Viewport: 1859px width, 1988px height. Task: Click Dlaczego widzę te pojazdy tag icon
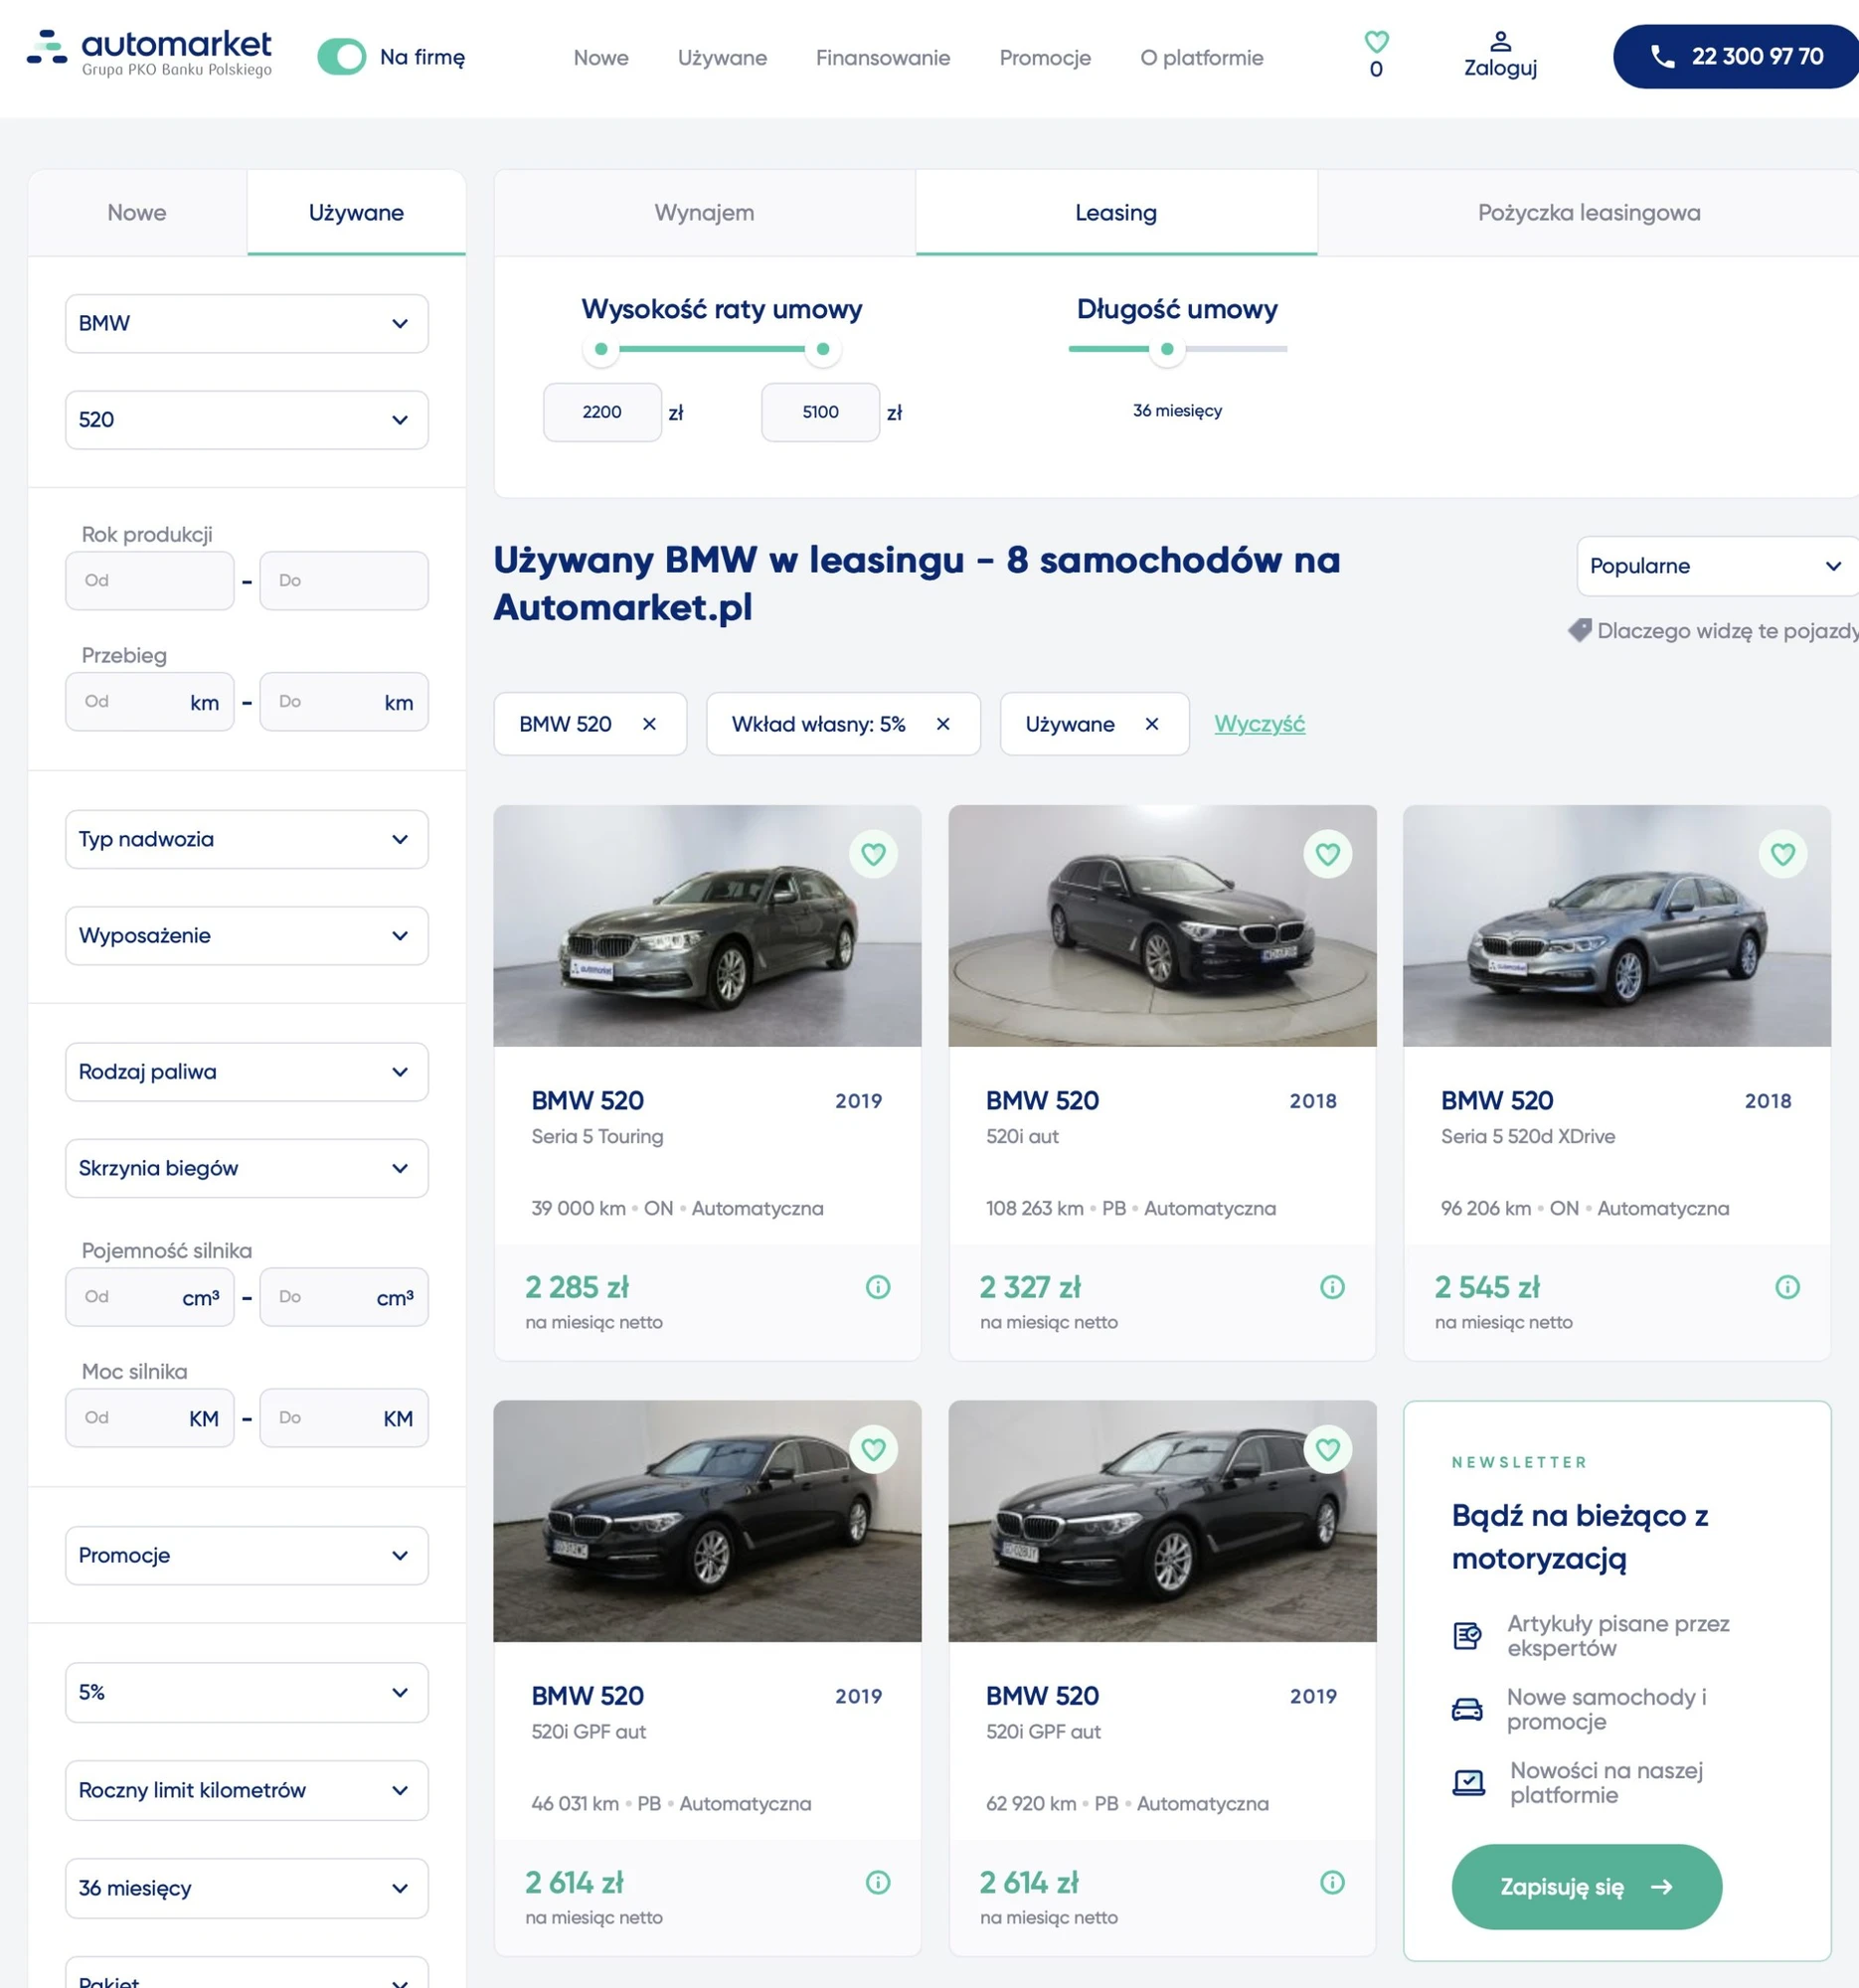[x=1579, y=630]
